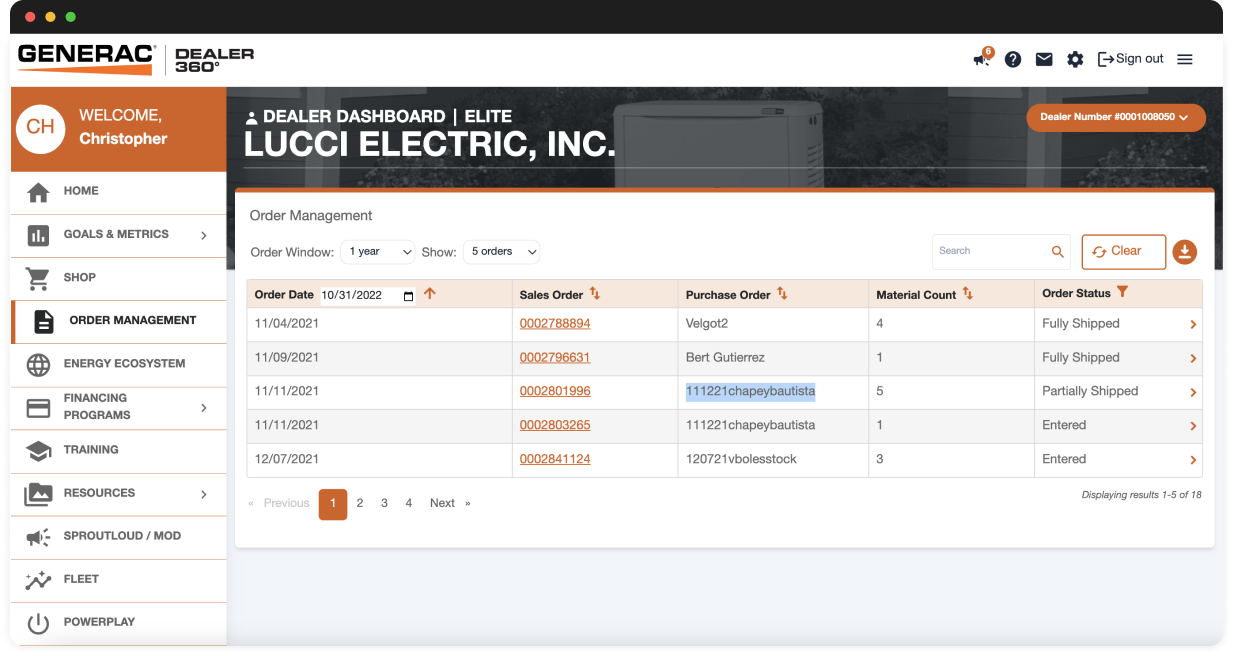Go to page 3 of results
1233x656 pixels.
[x=384, y=503]
